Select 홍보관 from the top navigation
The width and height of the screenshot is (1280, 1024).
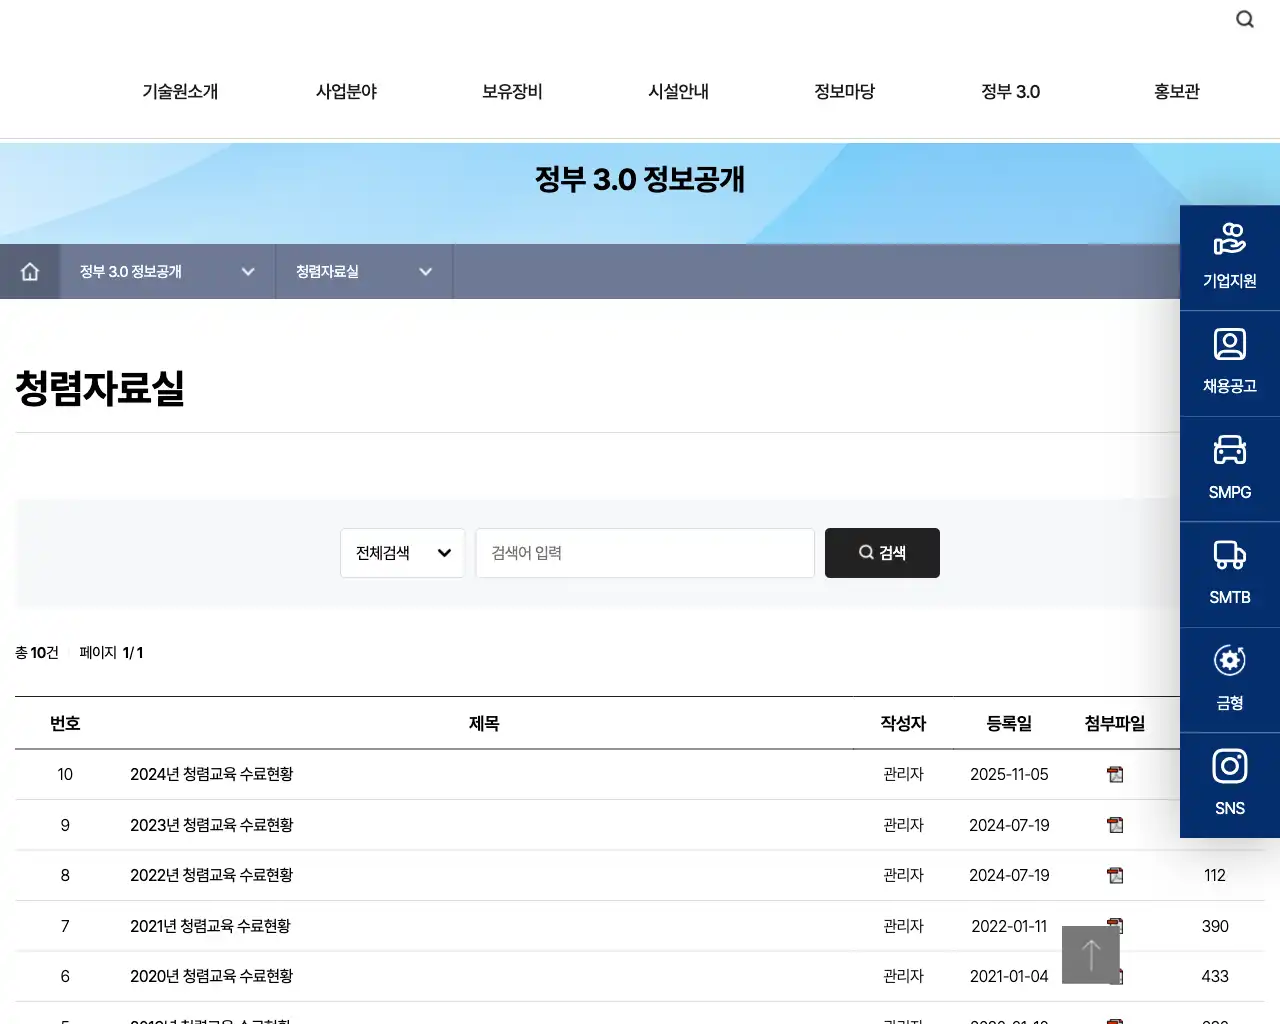point(1176,91)
